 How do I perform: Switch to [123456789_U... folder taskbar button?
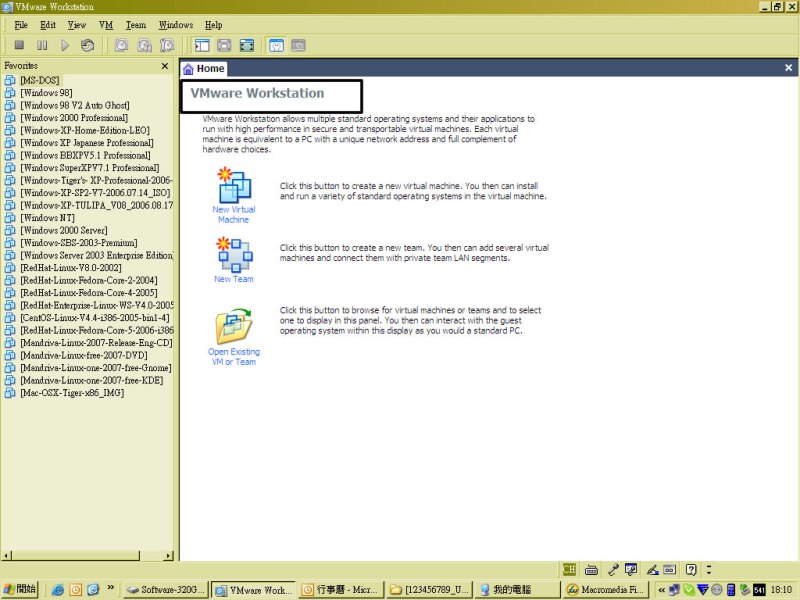click(x=430, y=590)
